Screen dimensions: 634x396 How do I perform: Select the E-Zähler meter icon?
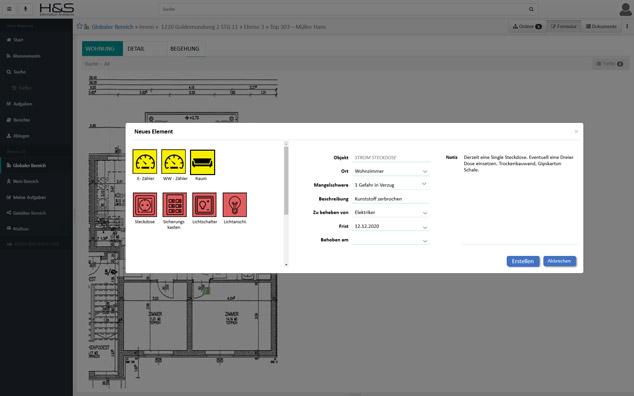145,162
